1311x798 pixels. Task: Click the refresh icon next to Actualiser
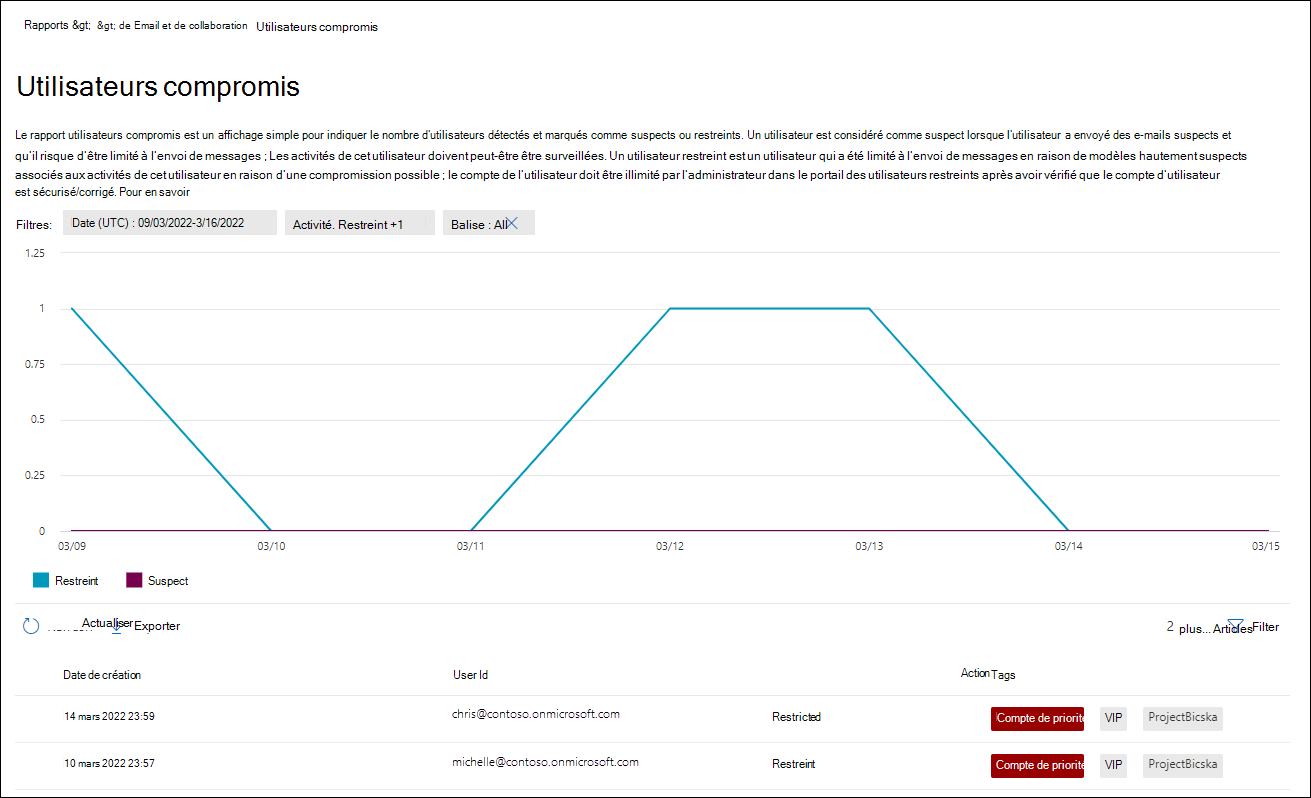tap(31, 626)
